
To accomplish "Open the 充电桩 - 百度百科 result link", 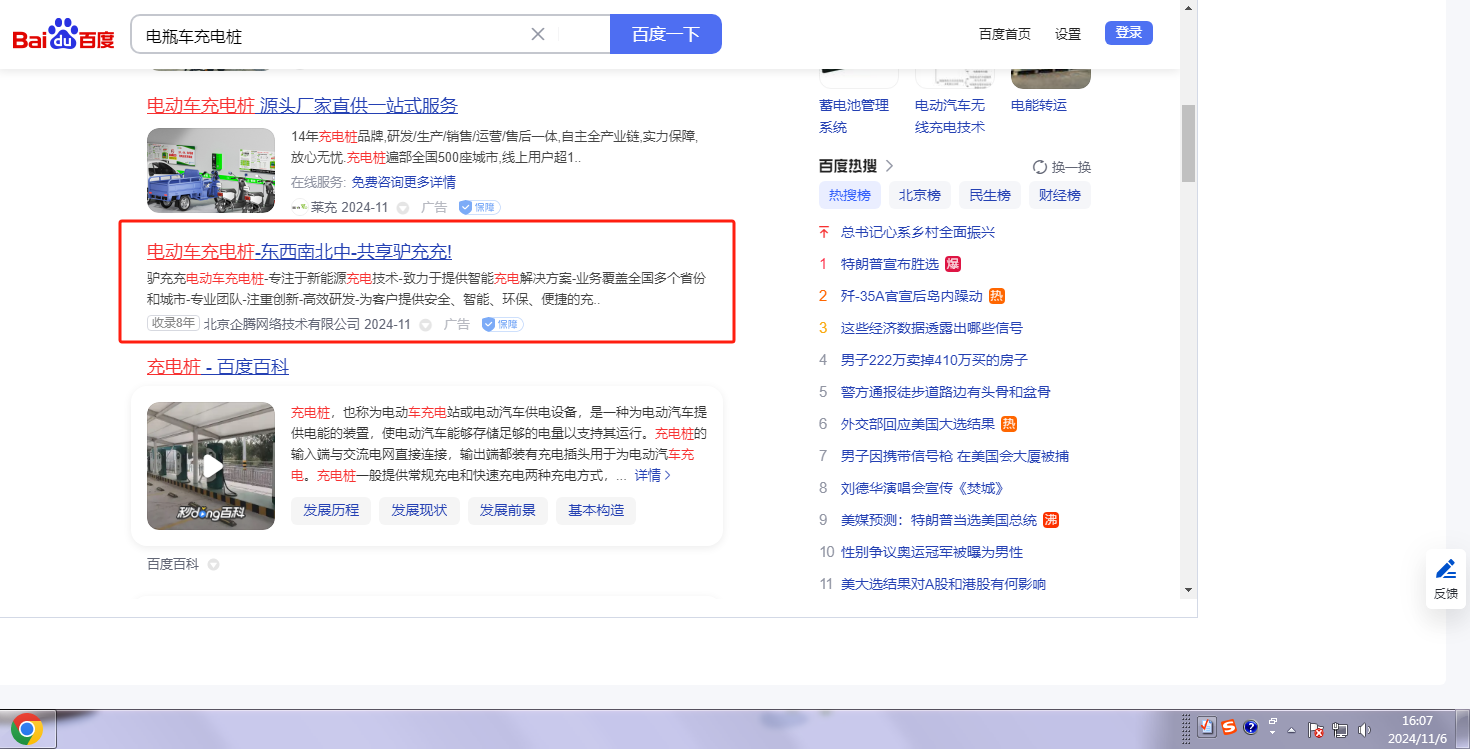I will [218, 367].
